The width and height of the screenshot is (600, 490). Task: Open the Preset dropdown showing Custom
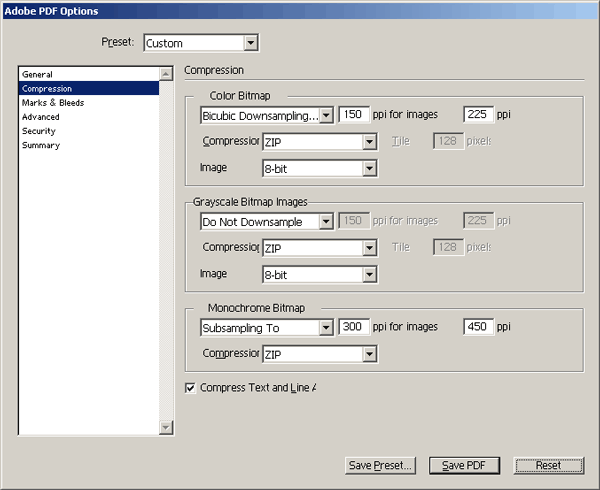[201, 43]
